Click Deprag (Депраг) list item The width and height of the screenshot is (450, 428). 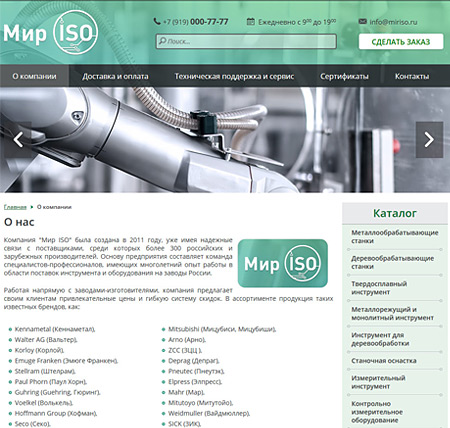pos(194,361)
